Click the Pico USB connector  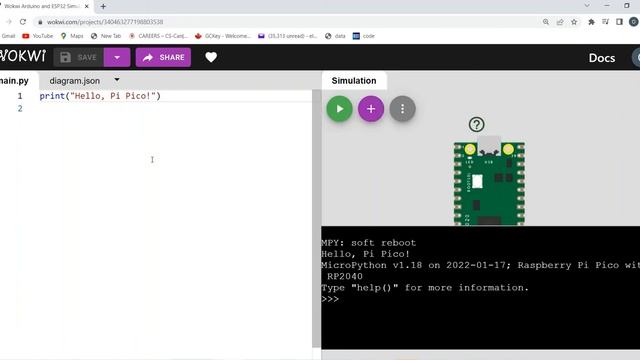pos(489,146)
